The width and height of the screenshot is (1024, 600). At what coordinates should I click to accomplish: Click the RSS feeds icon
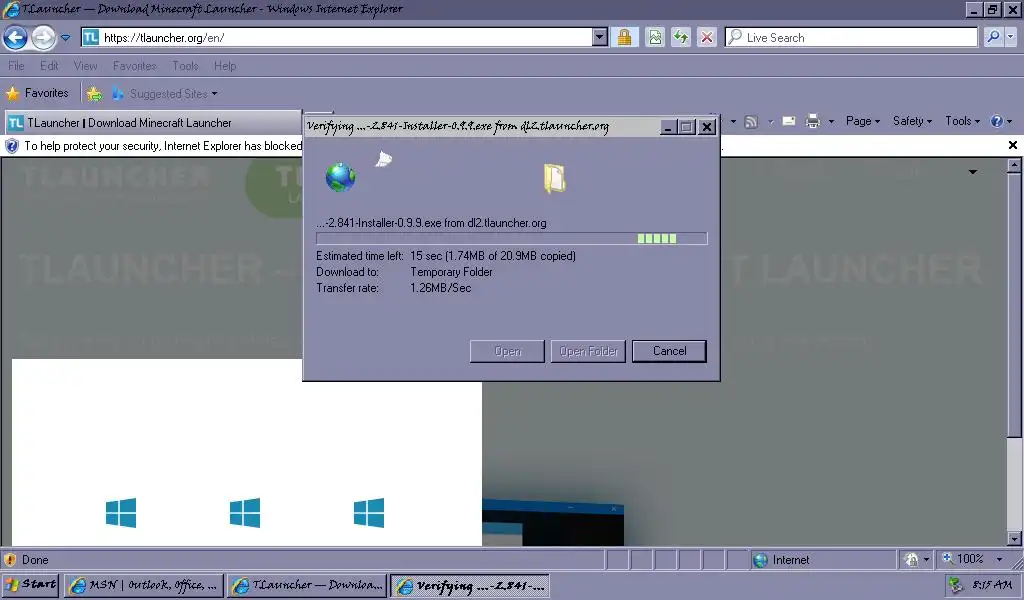(x=751, y=121)
